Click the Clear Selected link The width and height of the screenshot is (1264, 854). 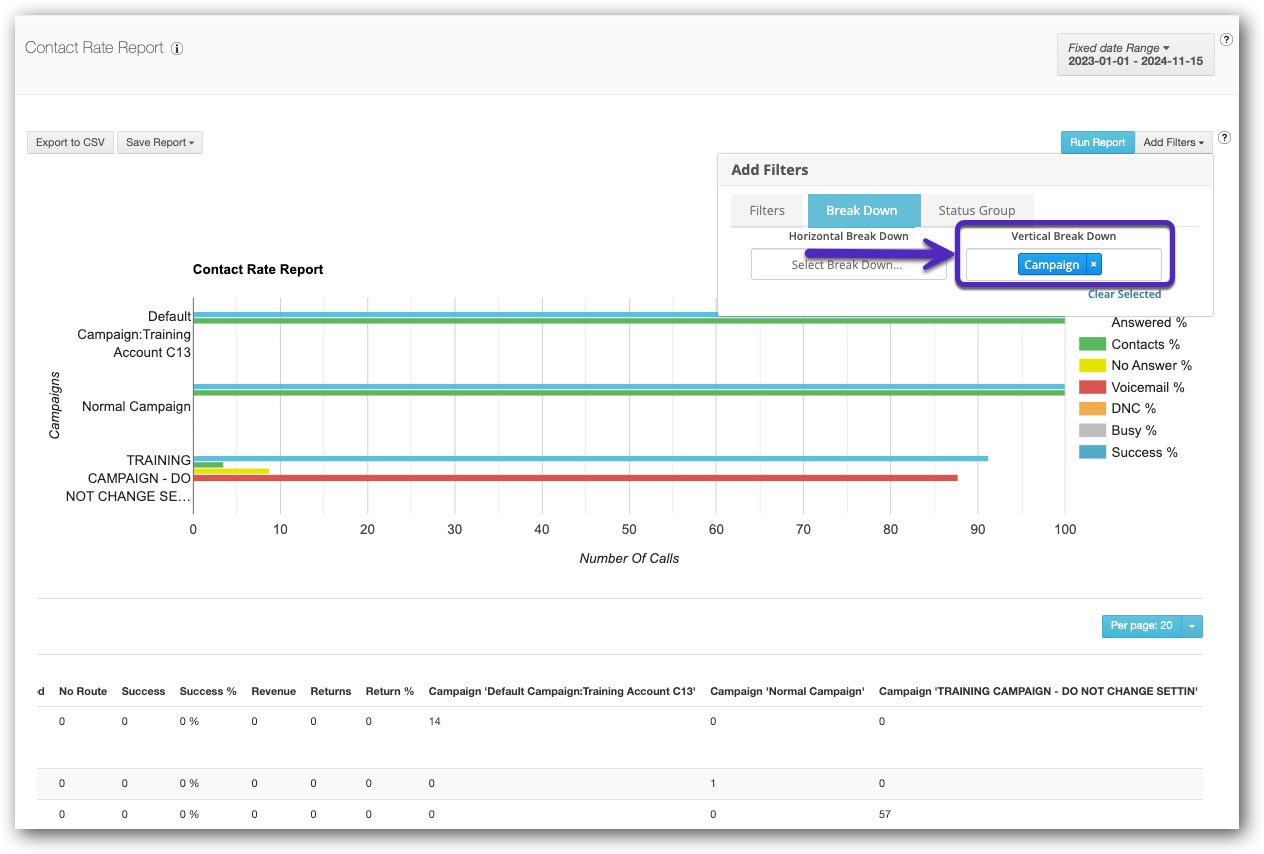click(x=1124, y=294)
